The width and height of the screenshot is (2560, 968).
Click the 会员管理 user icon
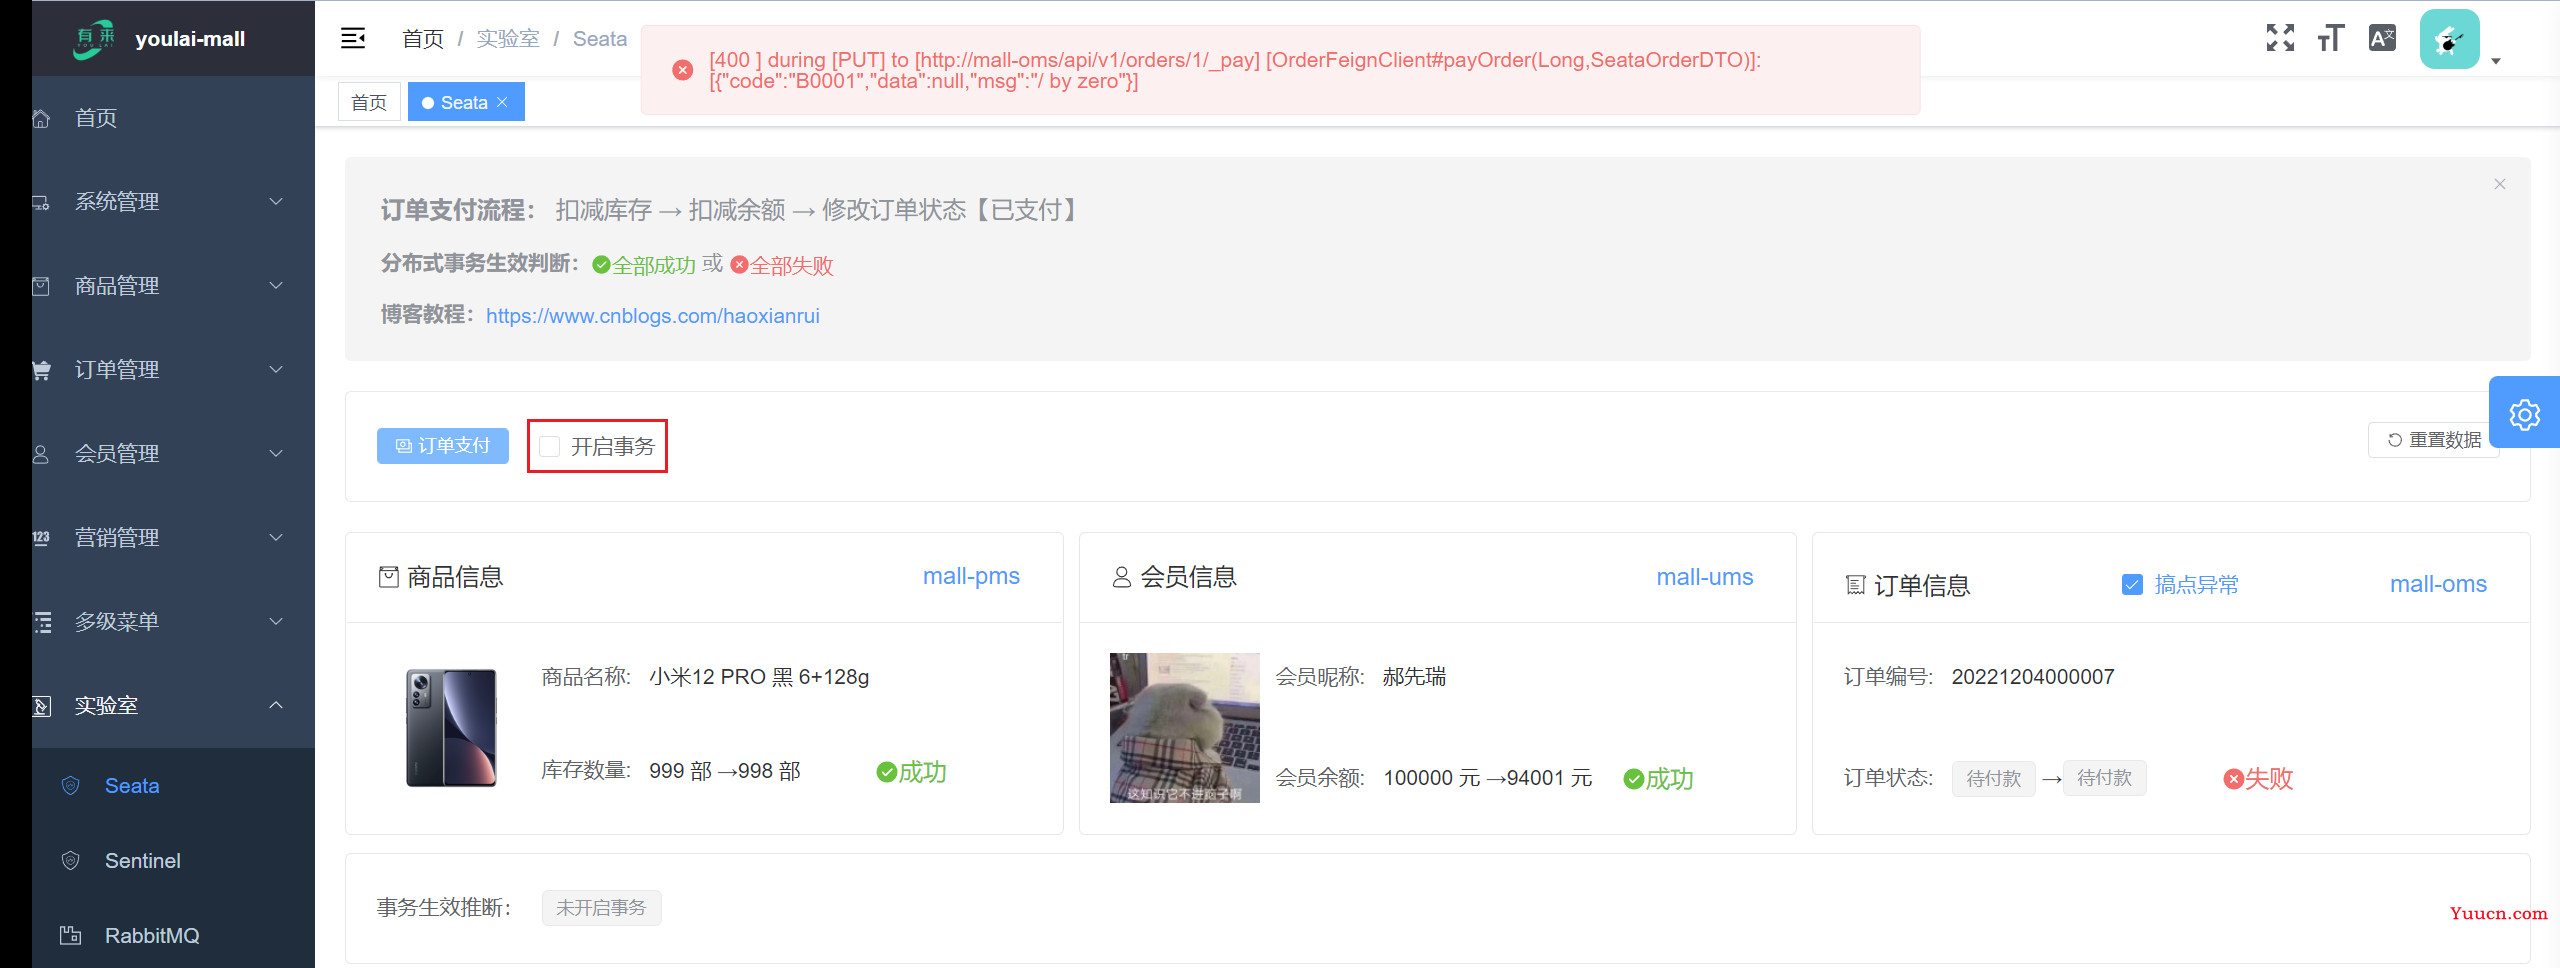[x=41, y=454]
